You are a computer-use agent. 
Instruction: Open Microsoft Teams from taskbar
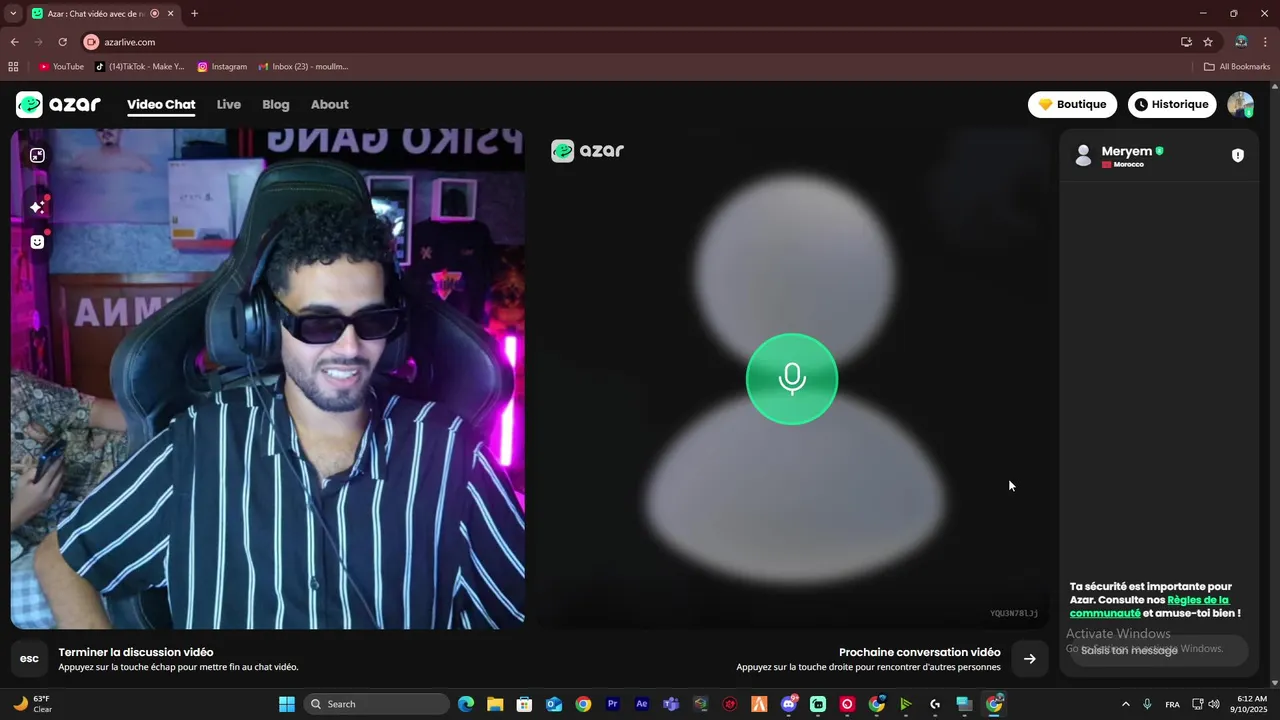[671, 704]
